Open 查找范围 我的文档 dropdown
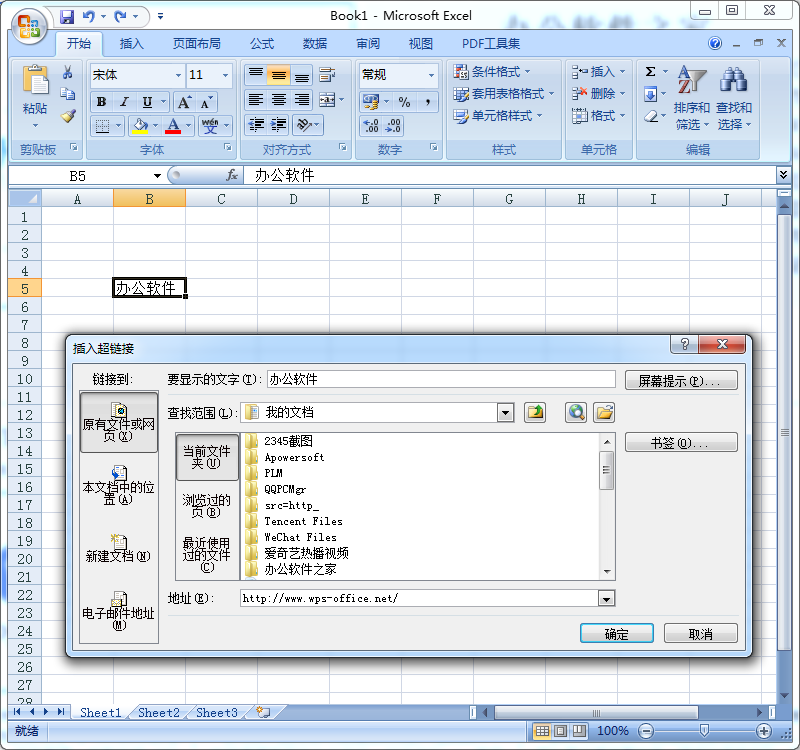The height and width of the screenshot is (750, 800). [x=505, y=412]
